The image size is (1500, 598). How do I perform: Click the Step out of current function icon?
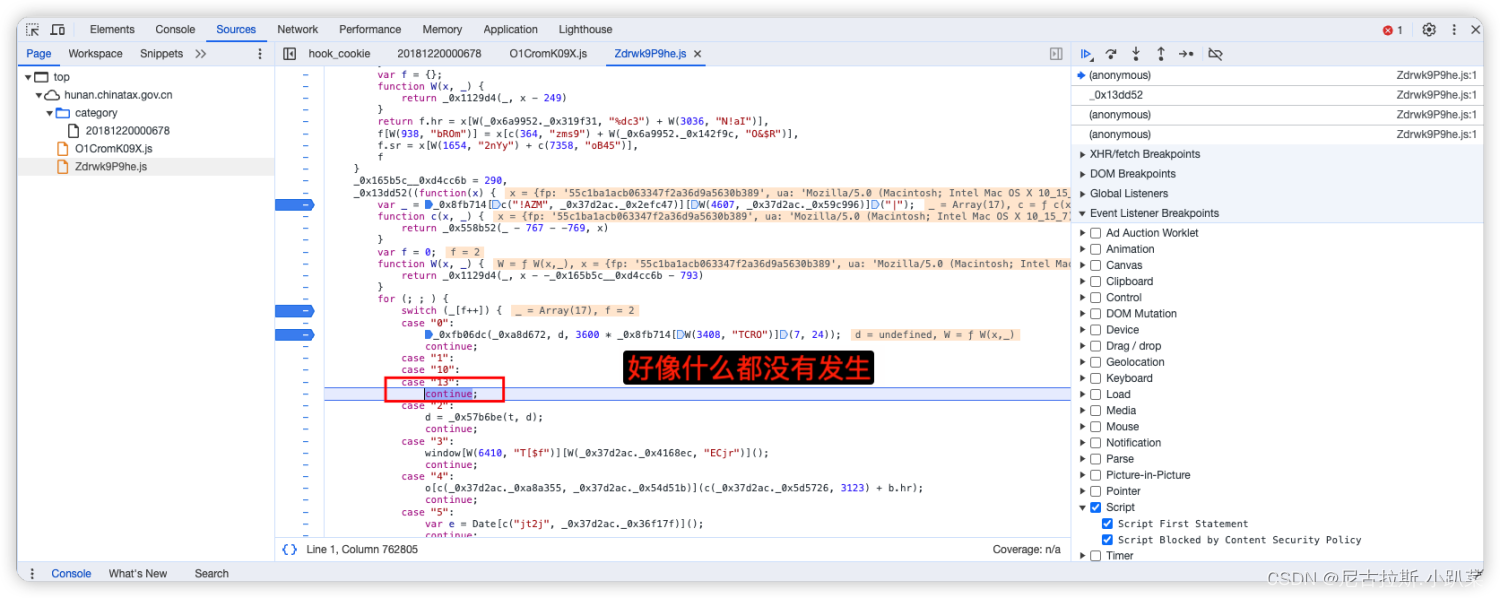pos(1159,54)
